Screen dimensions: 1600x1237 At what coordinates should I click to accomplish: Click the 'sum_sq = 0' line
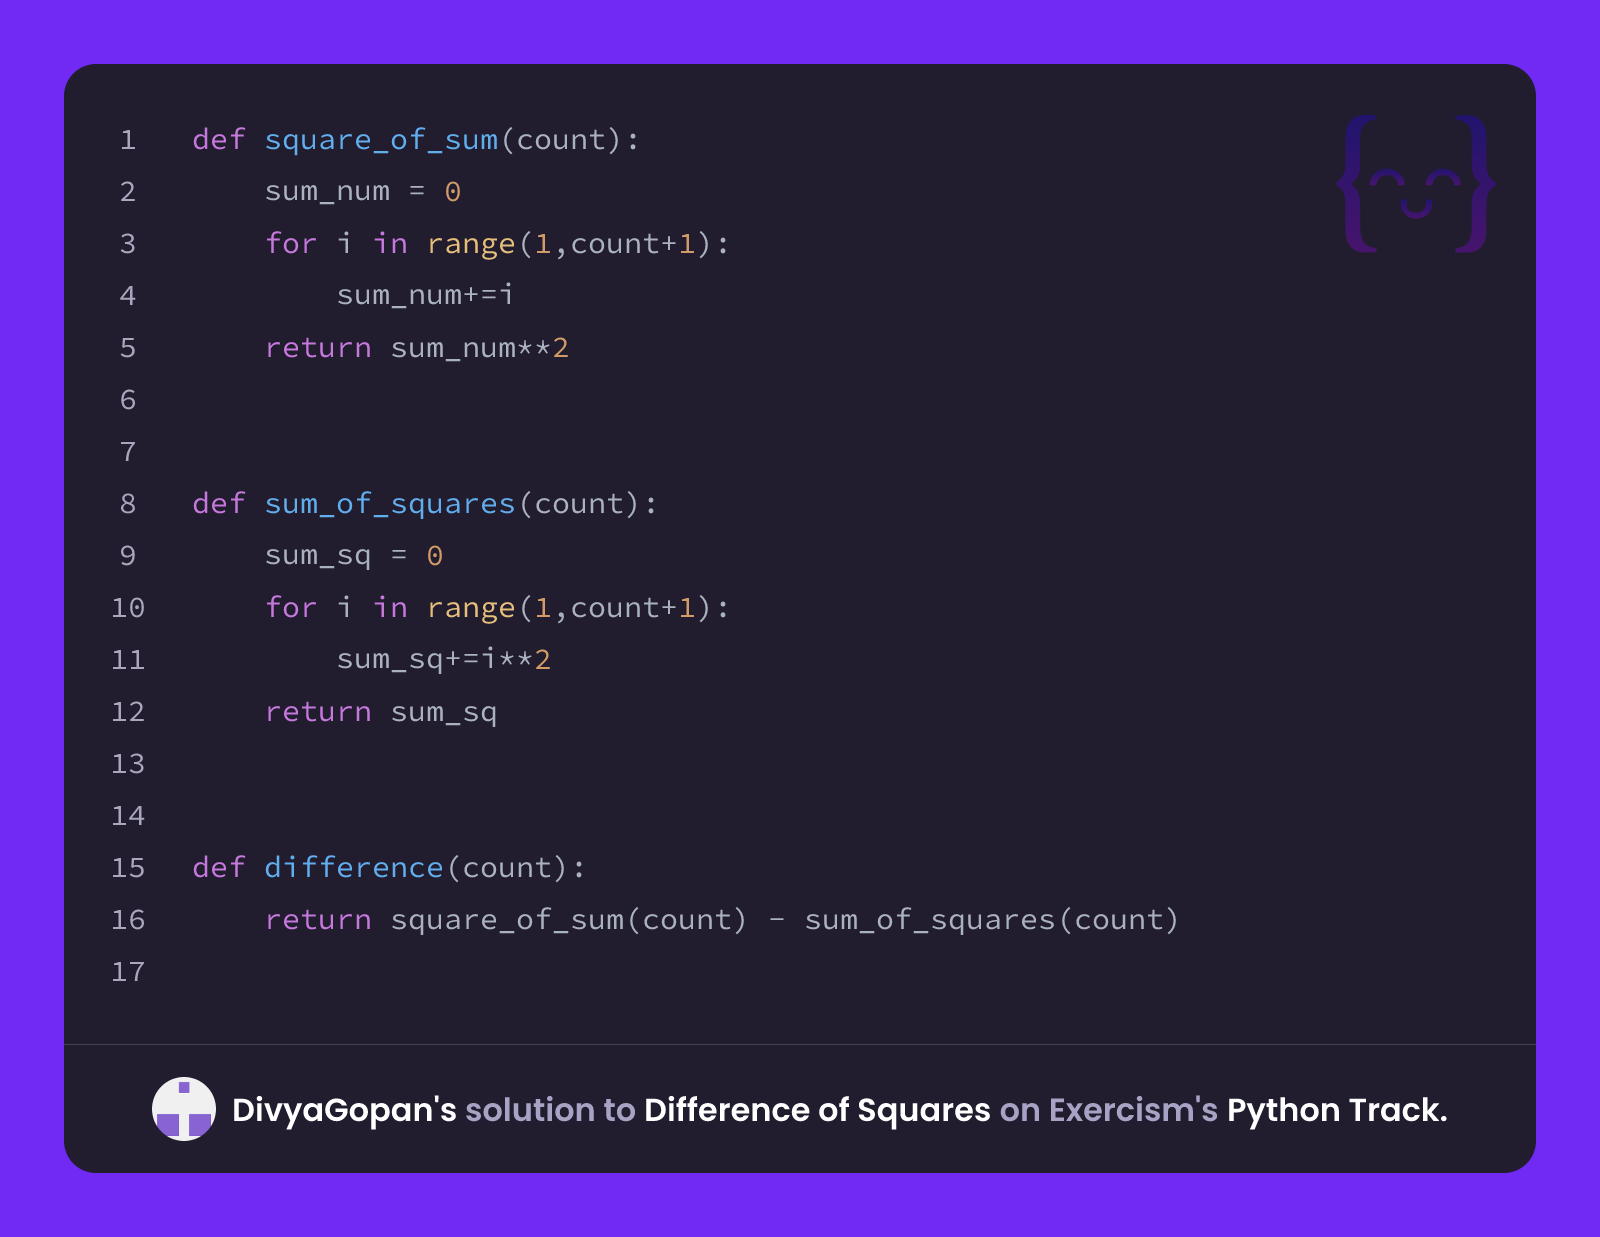coord(353,556)
